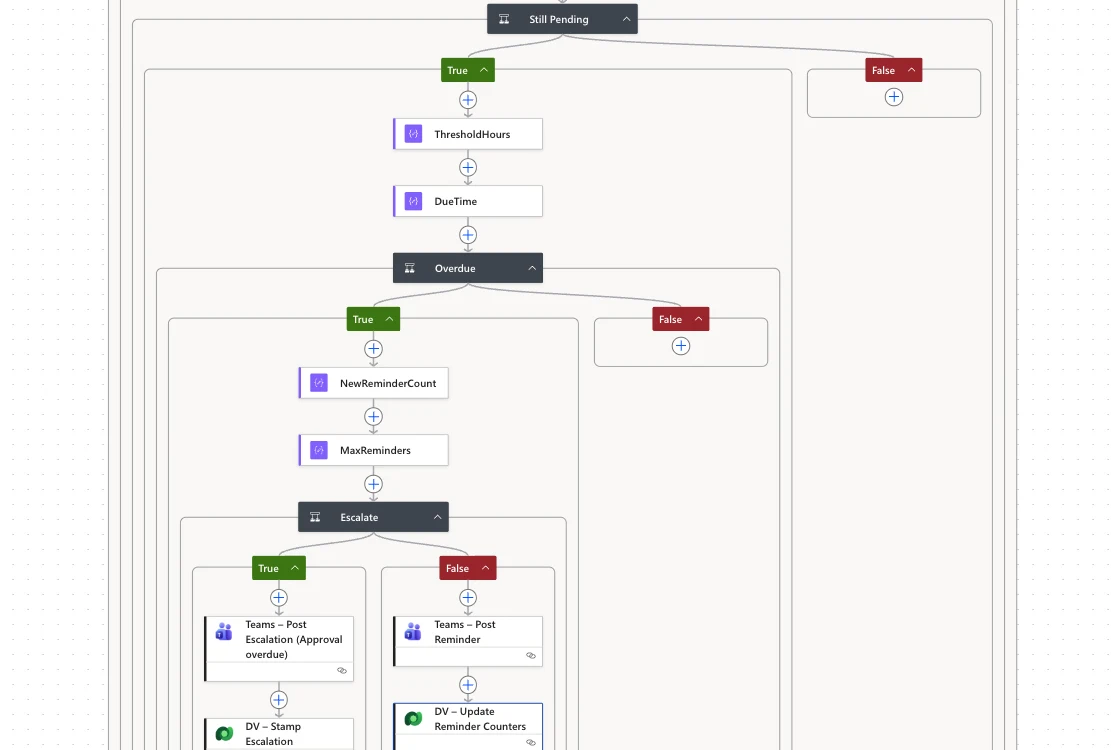Click the Still Pending condition icon

(504, 19)
